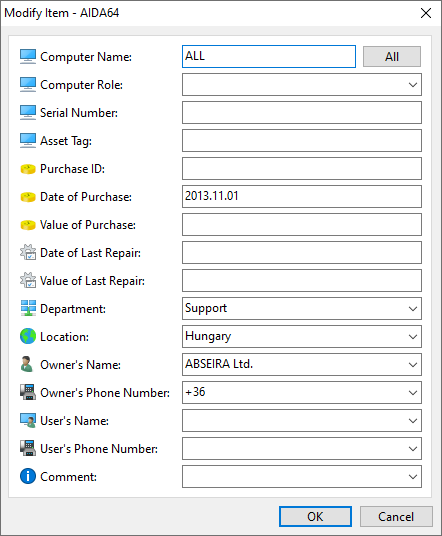The image size is (442, 536).
Task: Click the gear icon beside Date of Last Repair
Action: pos(28,252)
